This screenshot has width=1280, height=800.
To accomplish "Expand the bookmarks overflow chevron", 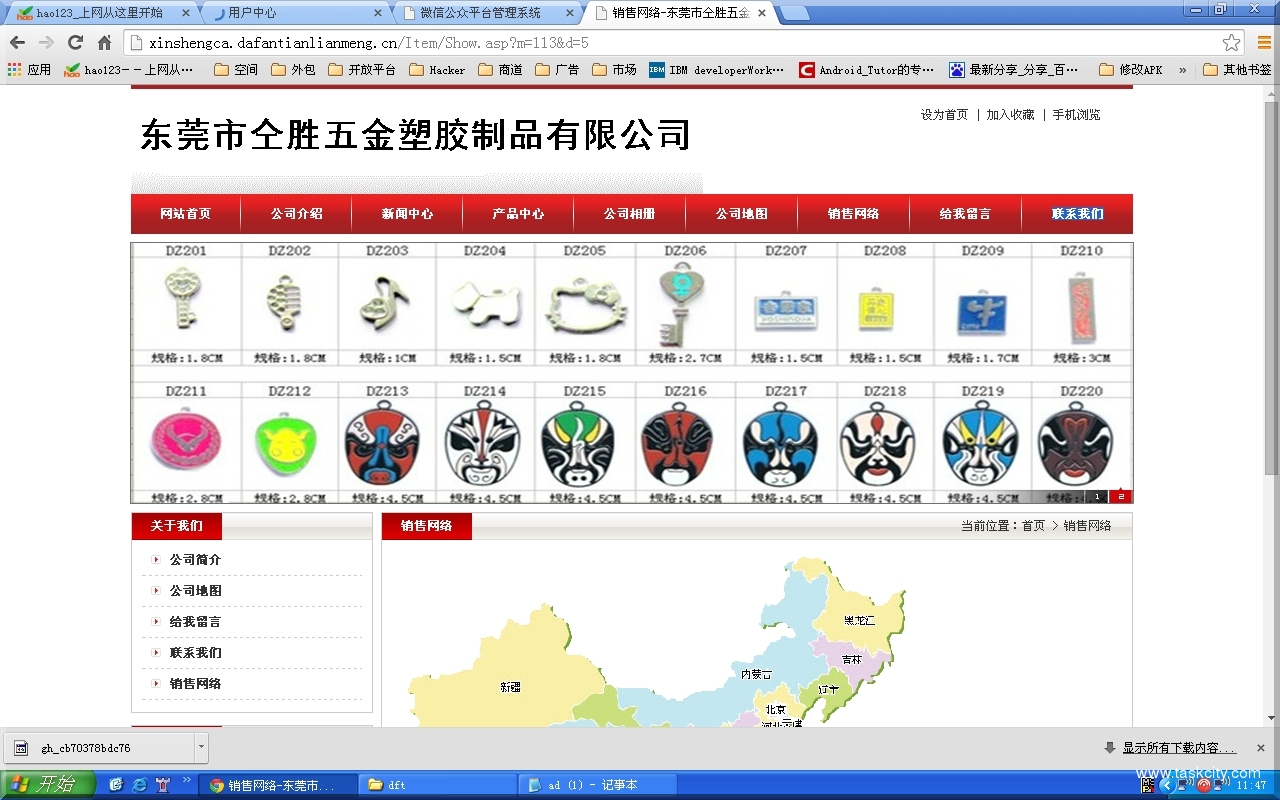I will (1183, 70).
